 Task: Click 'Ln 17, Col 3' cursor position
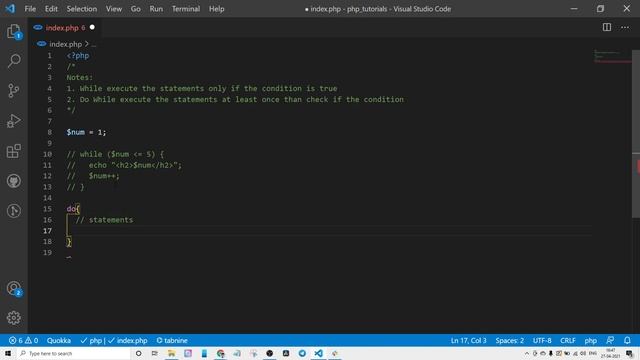(469, 340)
